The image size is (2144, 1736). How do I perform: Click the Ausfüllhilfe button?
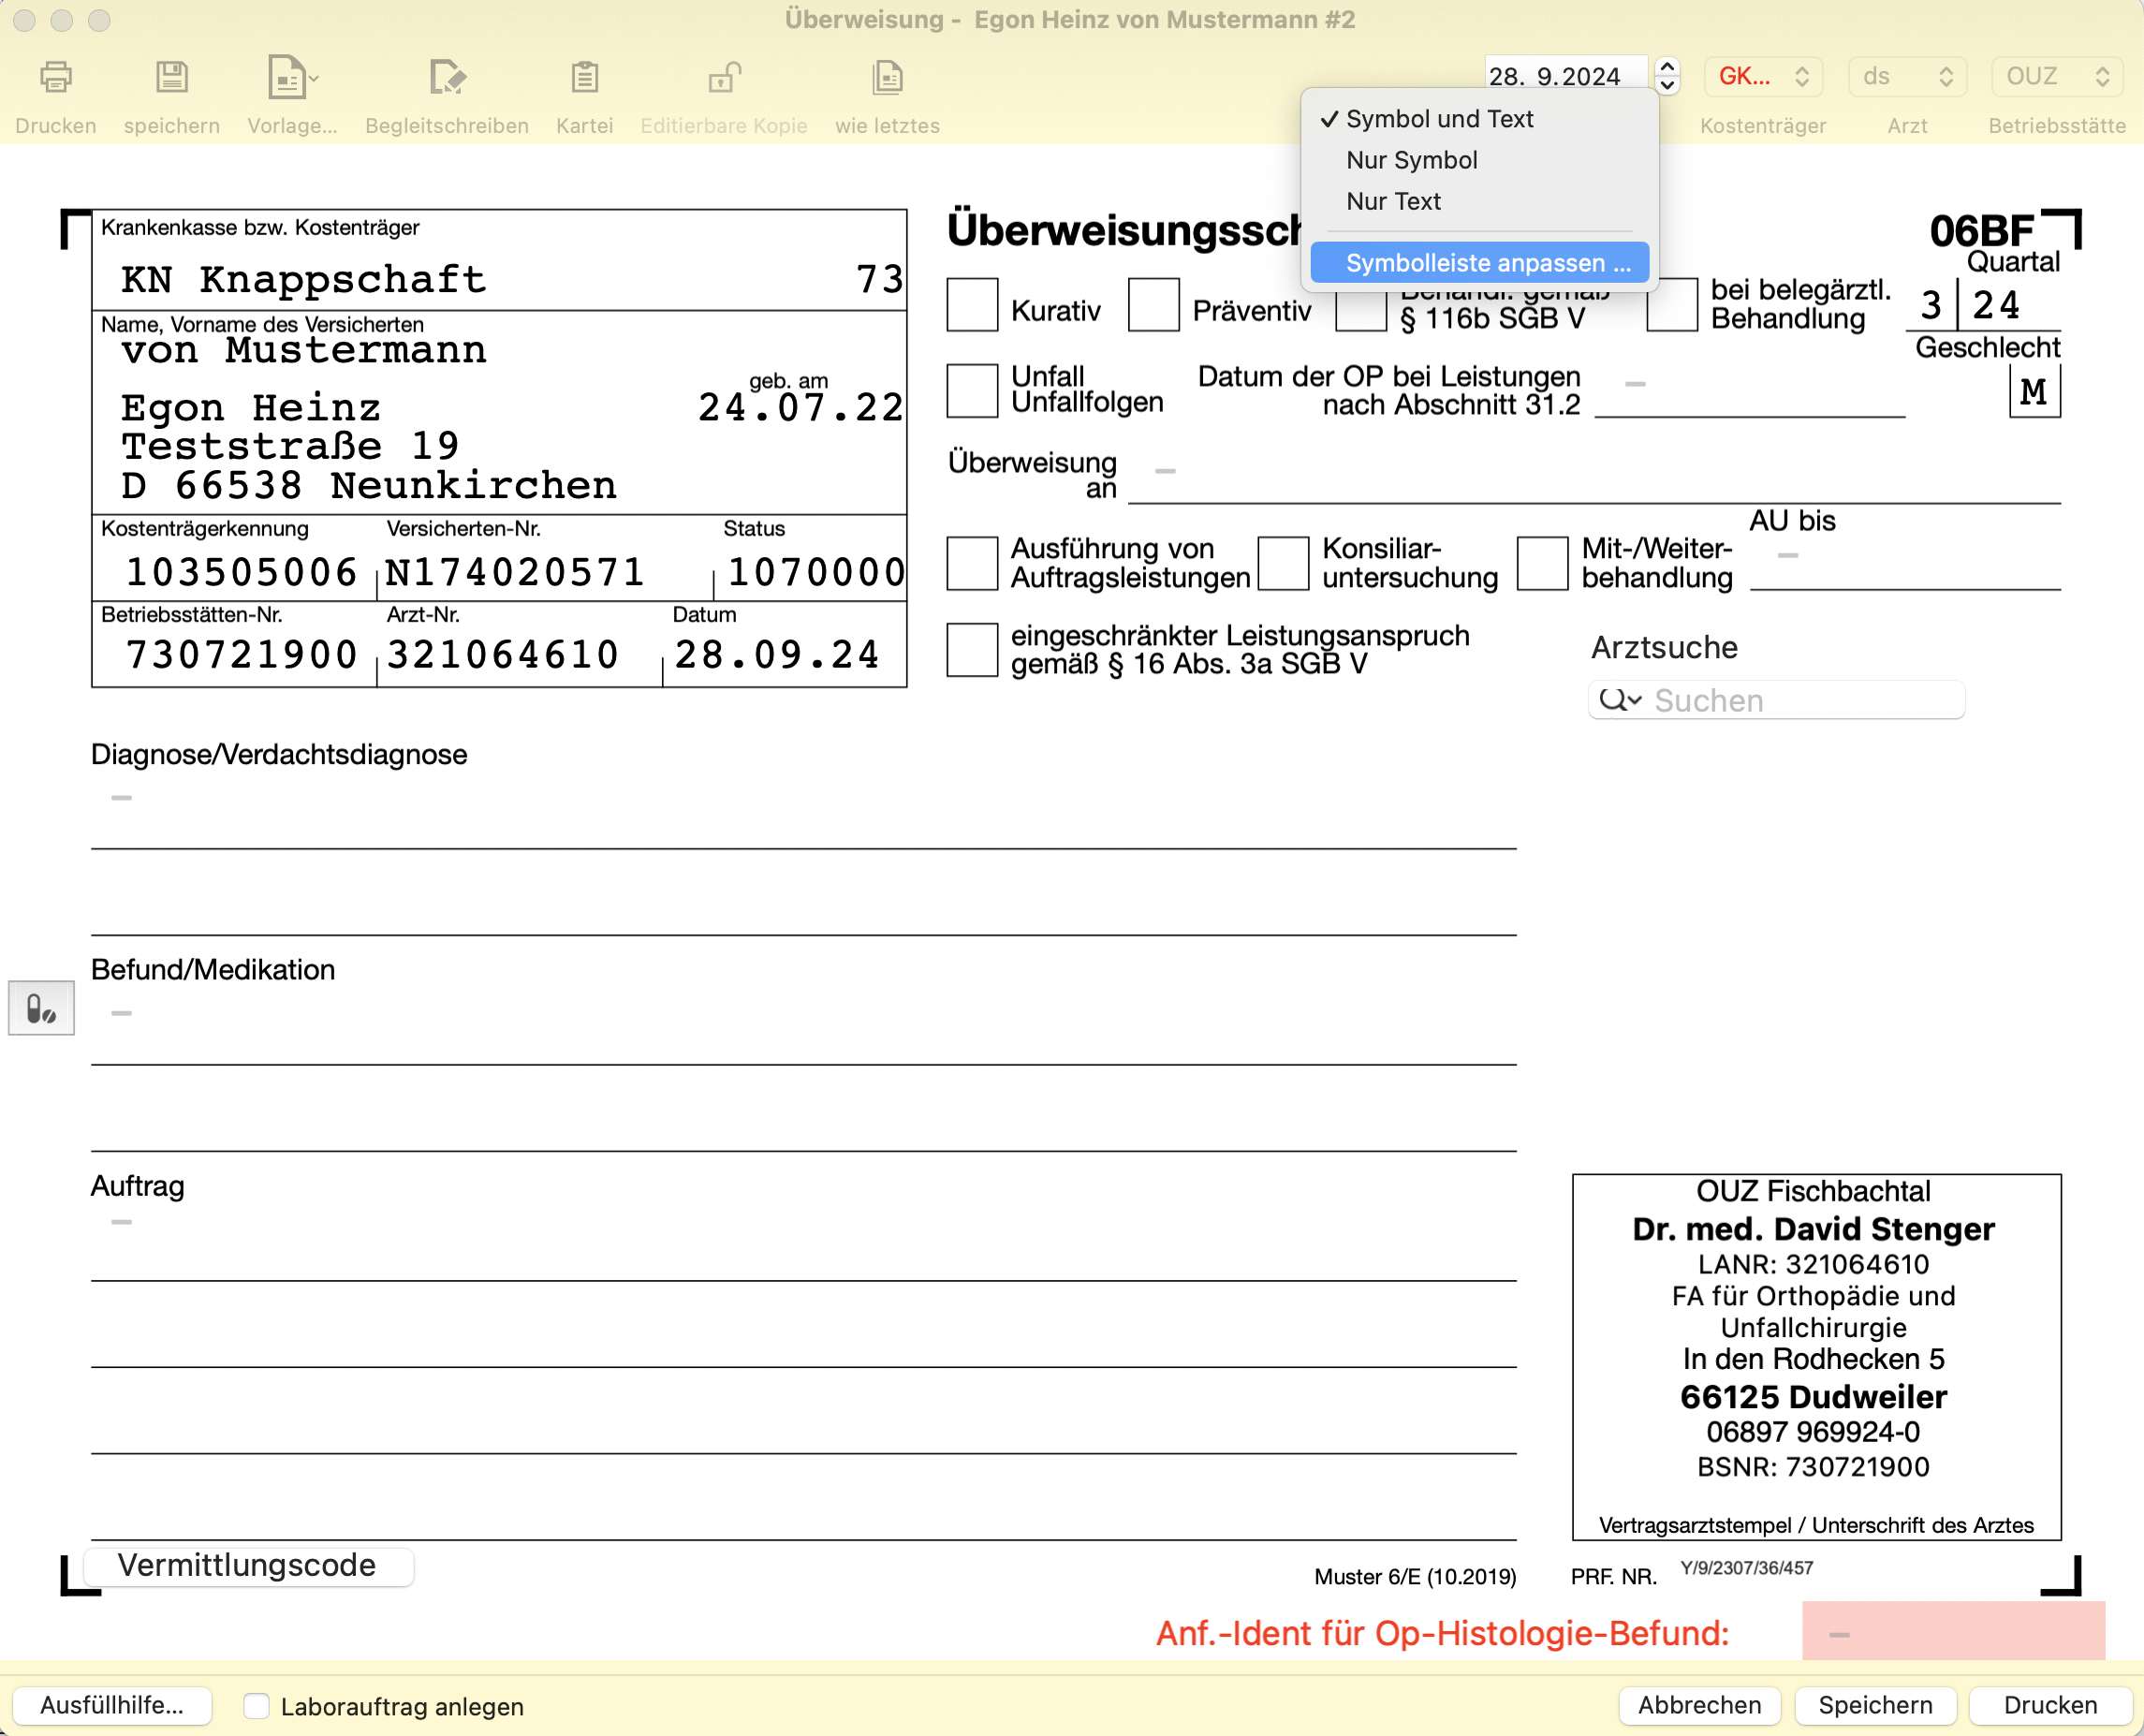pos(112,1706)
